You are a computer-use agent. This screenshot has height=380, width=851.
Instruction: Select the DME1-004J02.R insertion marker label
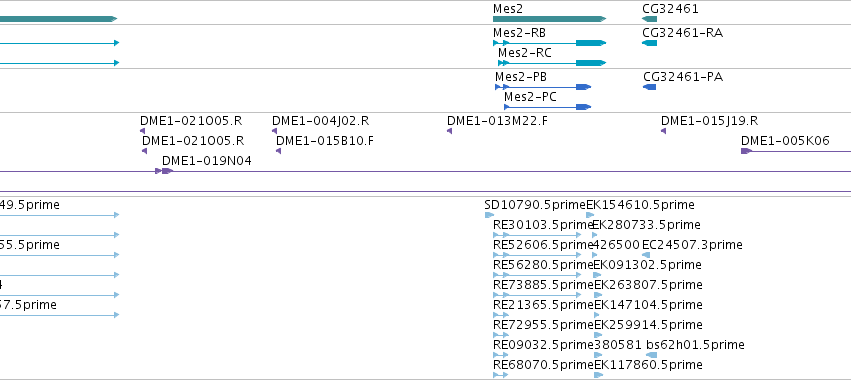click(x=320, y=121)
